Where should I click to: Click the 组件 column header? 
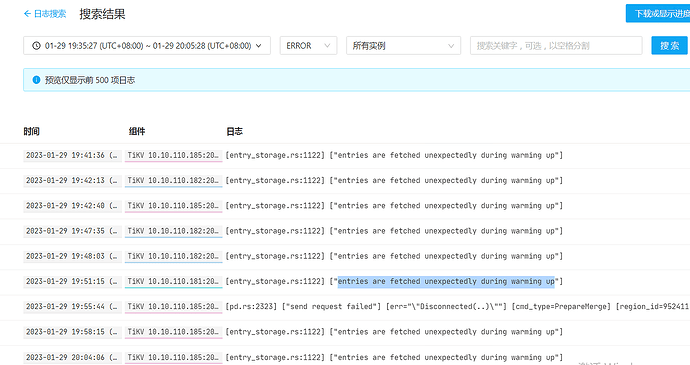point(137,131)
